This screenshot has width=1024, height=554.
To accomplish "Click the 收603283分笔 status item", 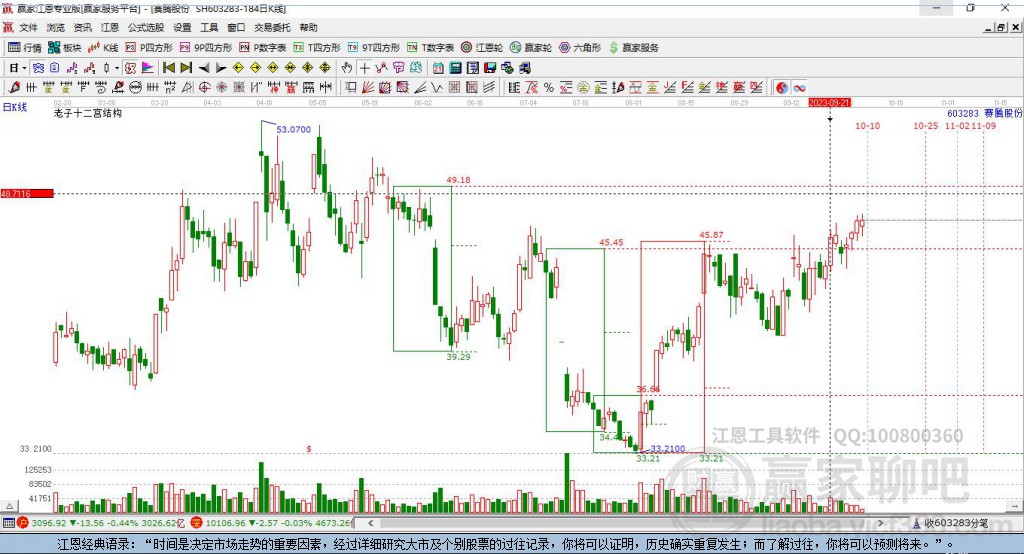I will point(956,523).
